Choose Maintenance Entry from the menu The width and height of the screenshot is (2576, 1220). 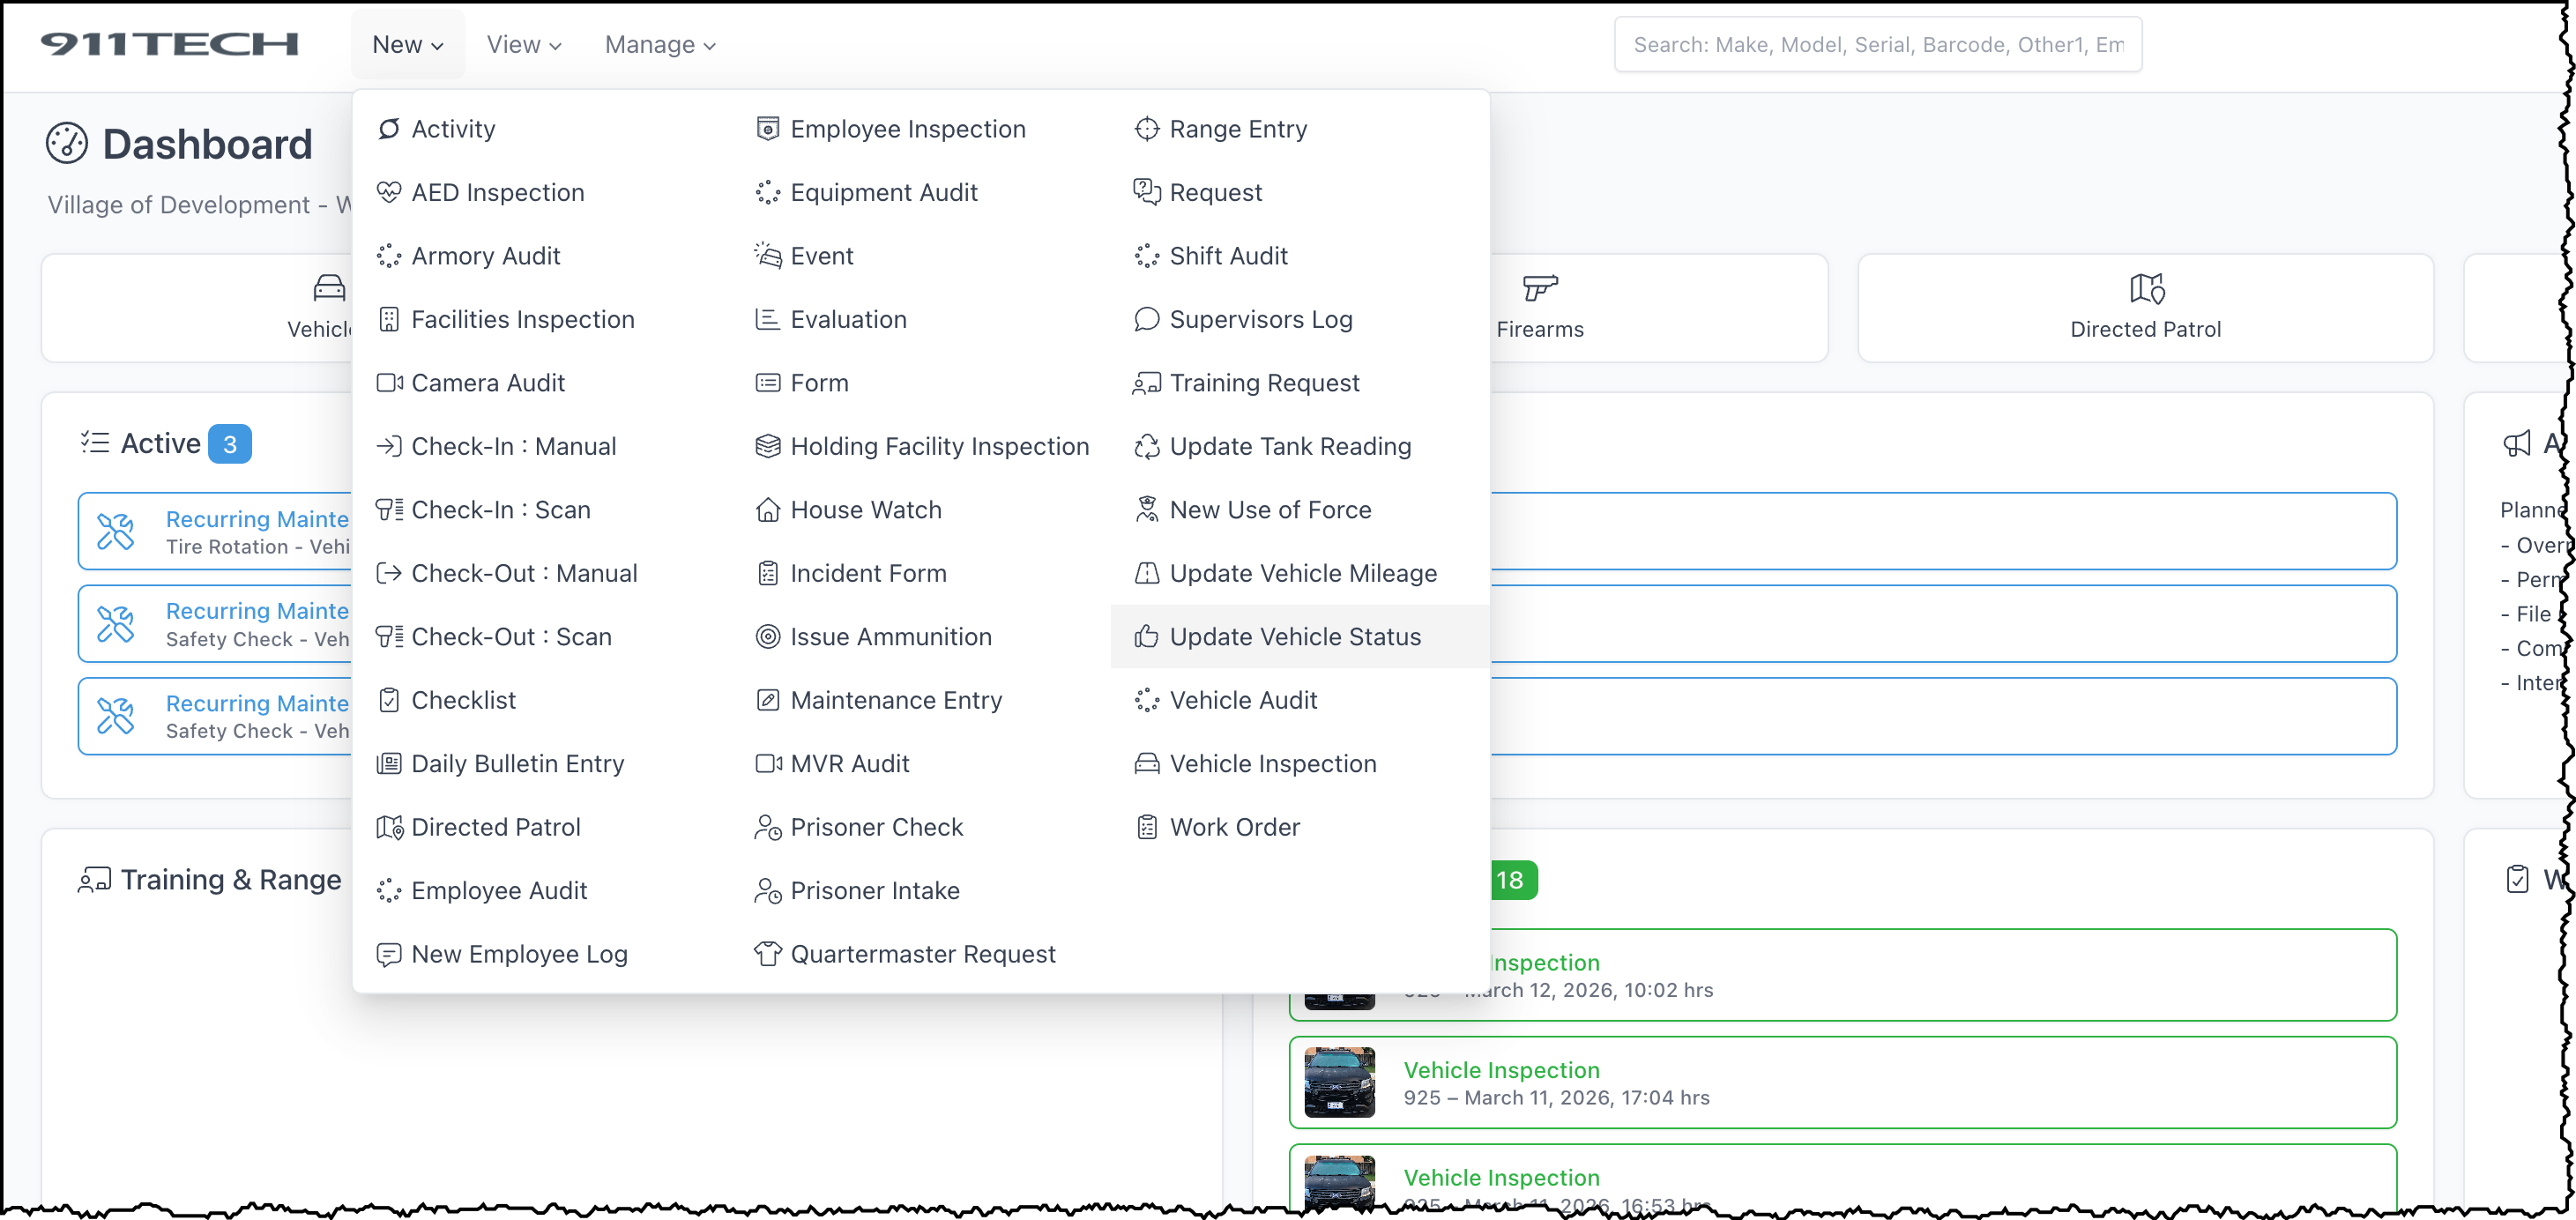click(x=895, y=700)
